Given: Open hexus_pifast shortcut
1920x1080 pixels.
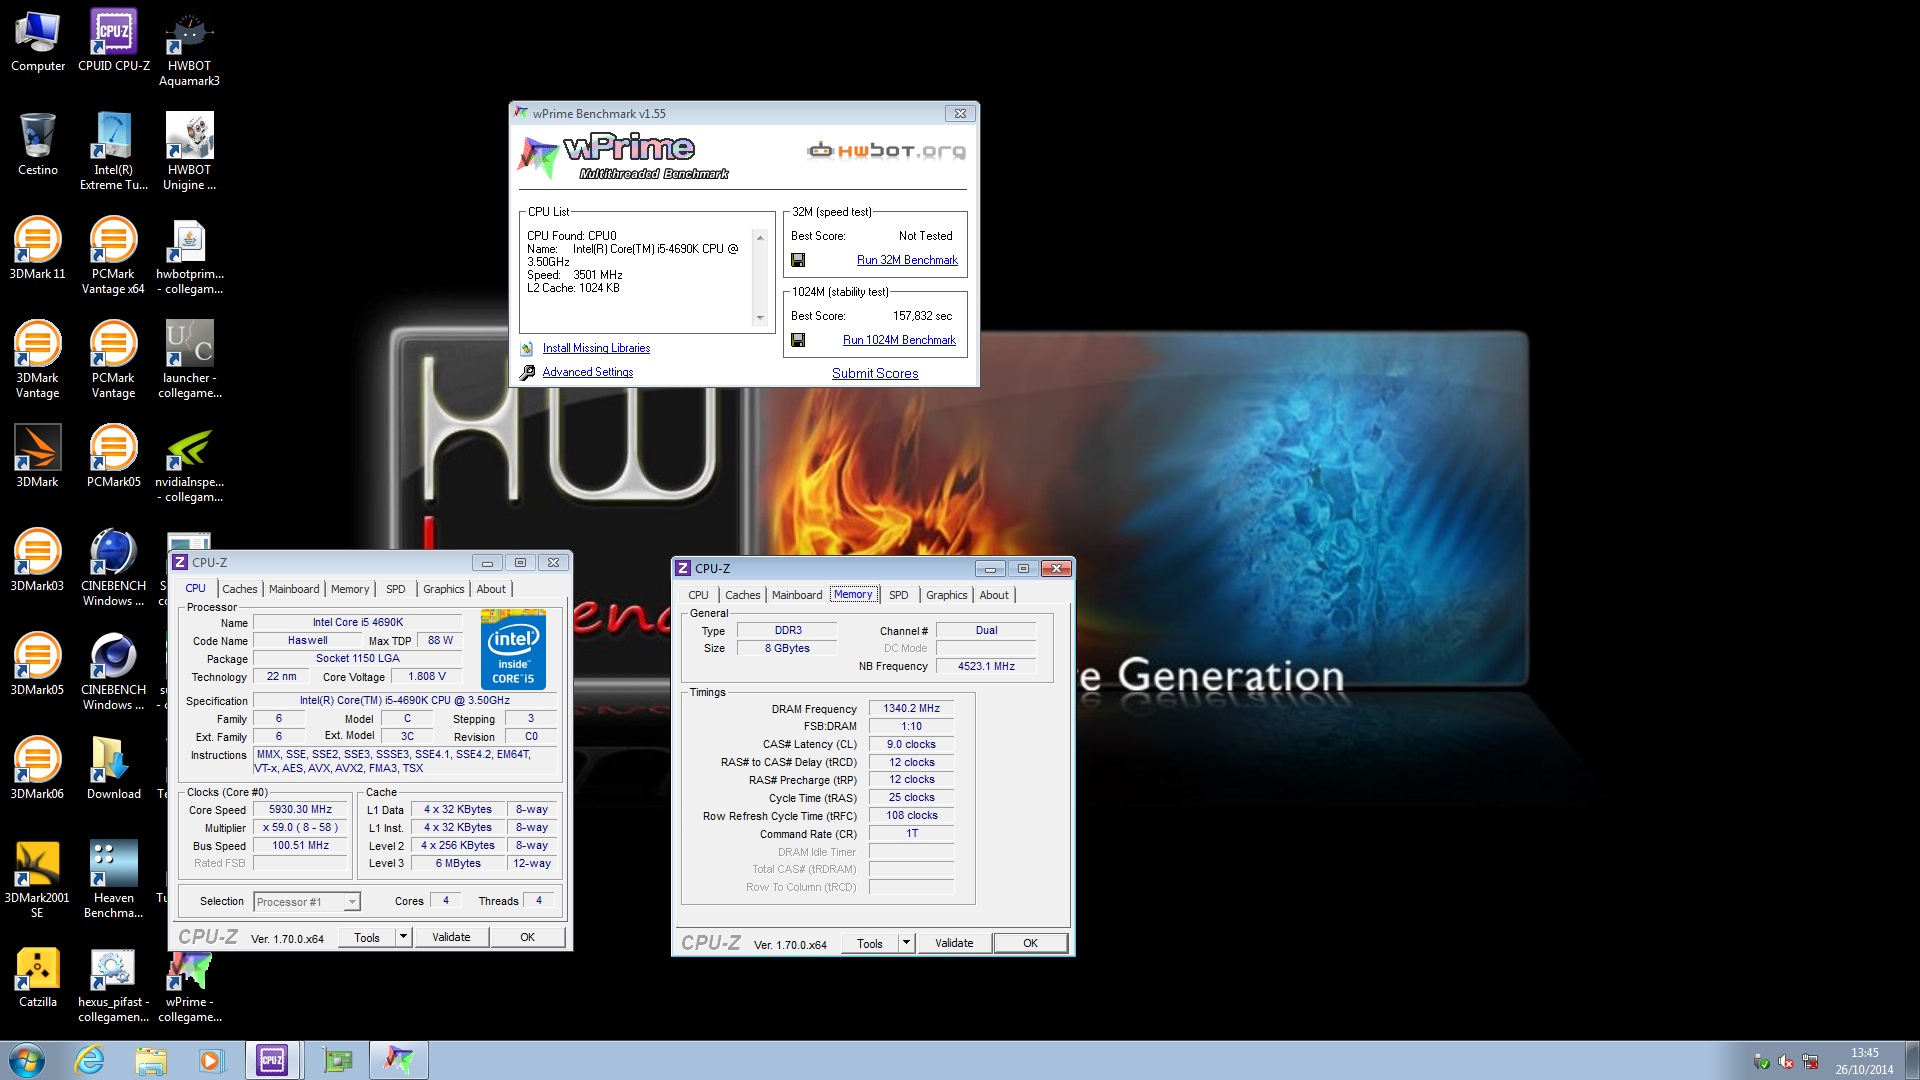Looking at the screenshot, I should click(x=113, y=984).
